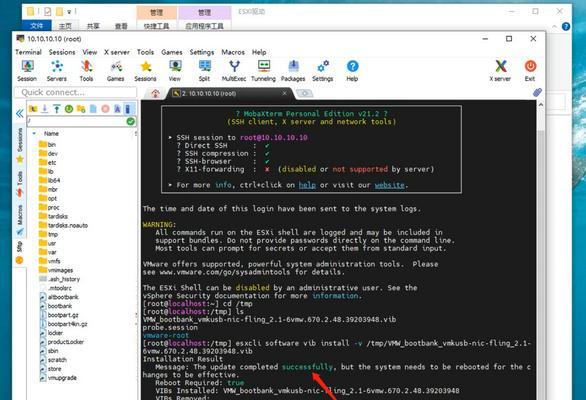Open the Session toolbar button

click(x=27, y=71)
